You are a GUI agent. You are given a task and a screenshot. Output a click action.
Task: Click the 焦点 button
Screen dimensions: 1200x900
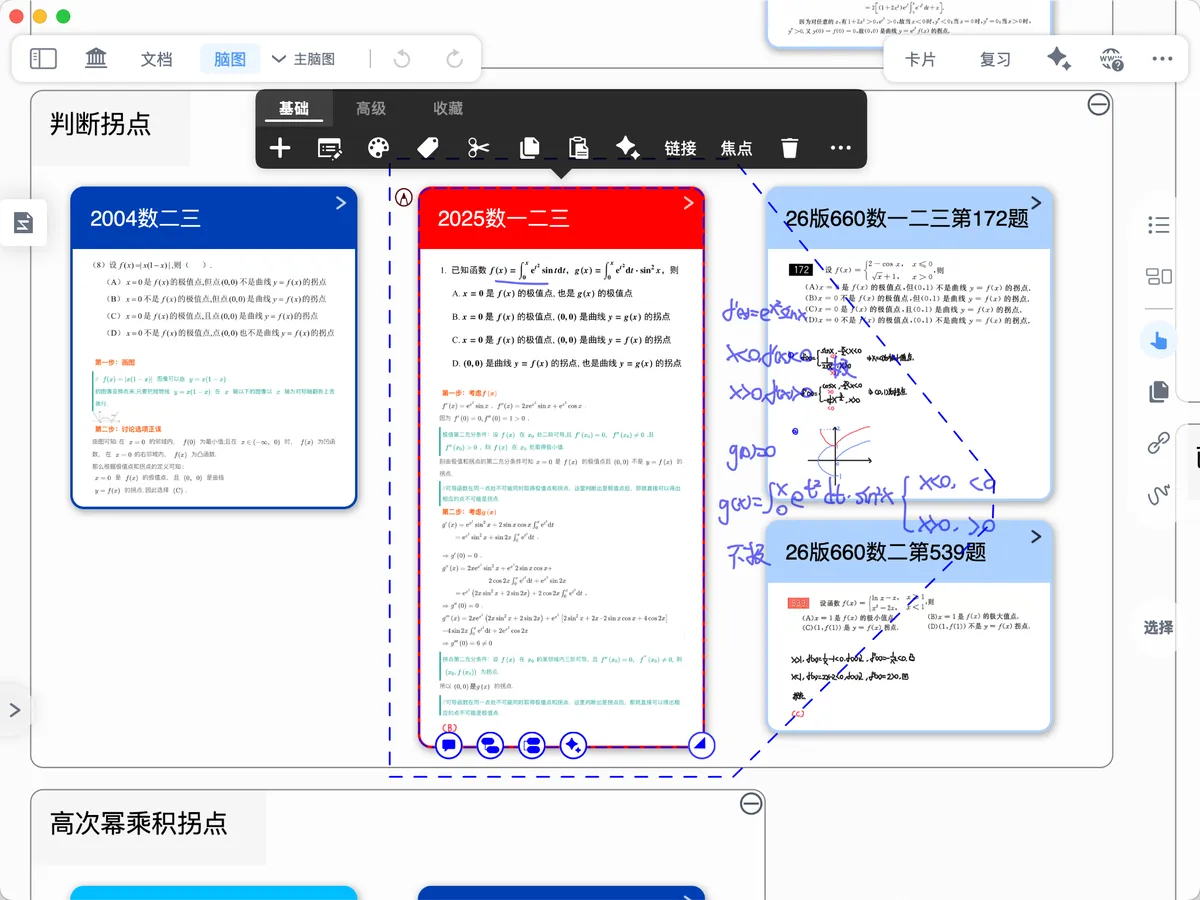(736, 148)
